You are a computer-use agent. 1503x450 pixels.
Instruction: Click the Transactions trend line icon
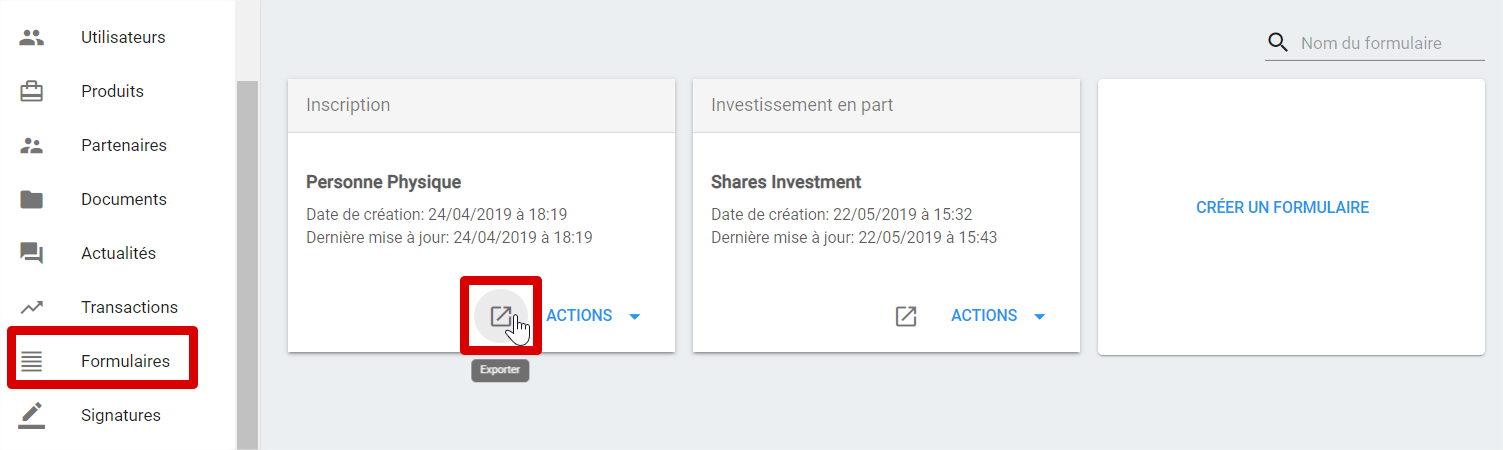[x=32, y=308]
